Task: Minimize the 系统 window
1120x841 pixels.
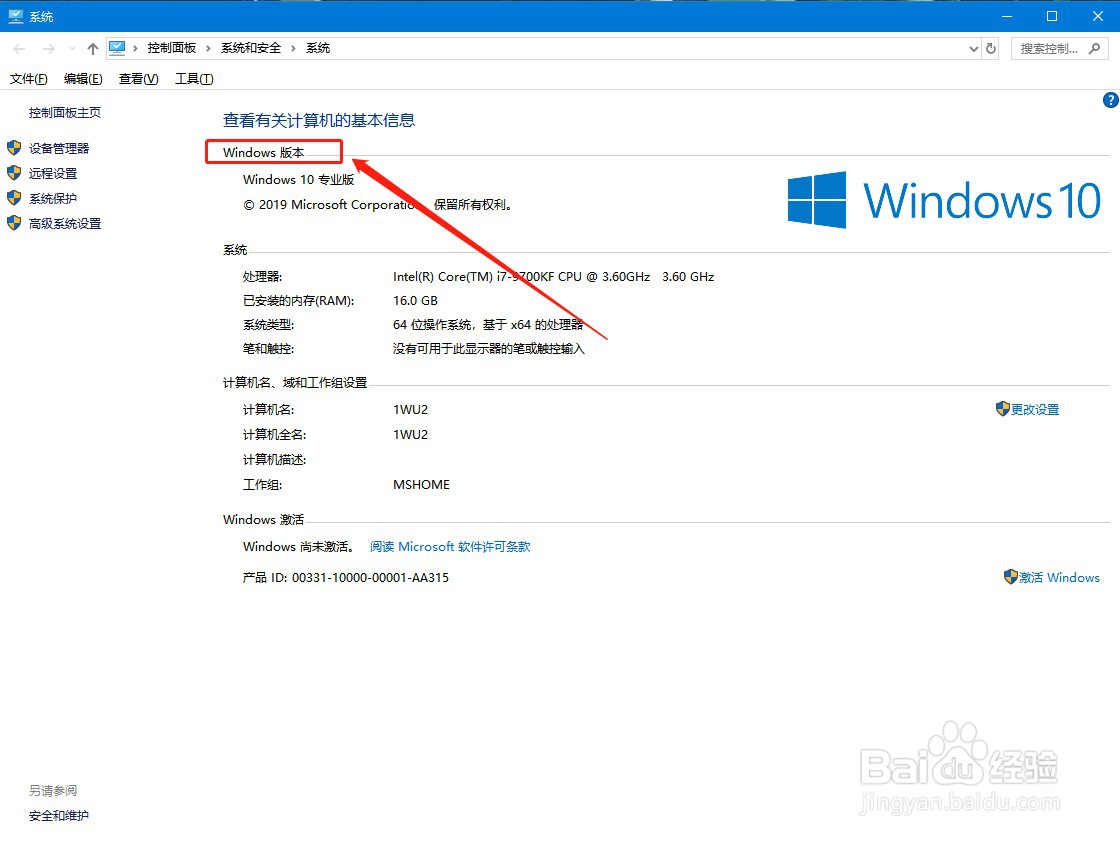Action: click(1006, 16)
